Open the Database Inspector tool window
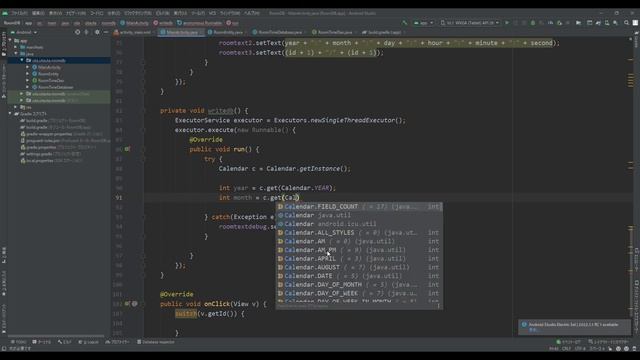 [156, 342]
